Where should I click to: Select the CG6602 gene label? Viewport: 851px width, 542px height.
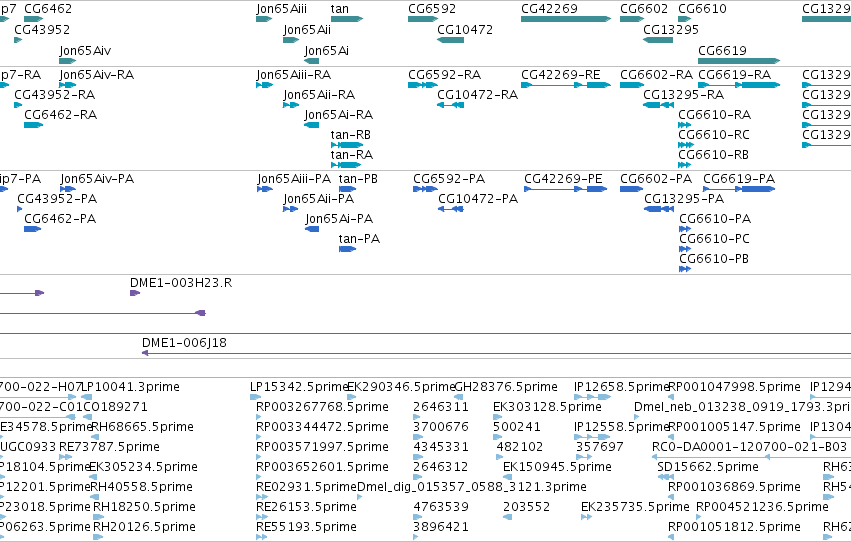tap(644, 9)
